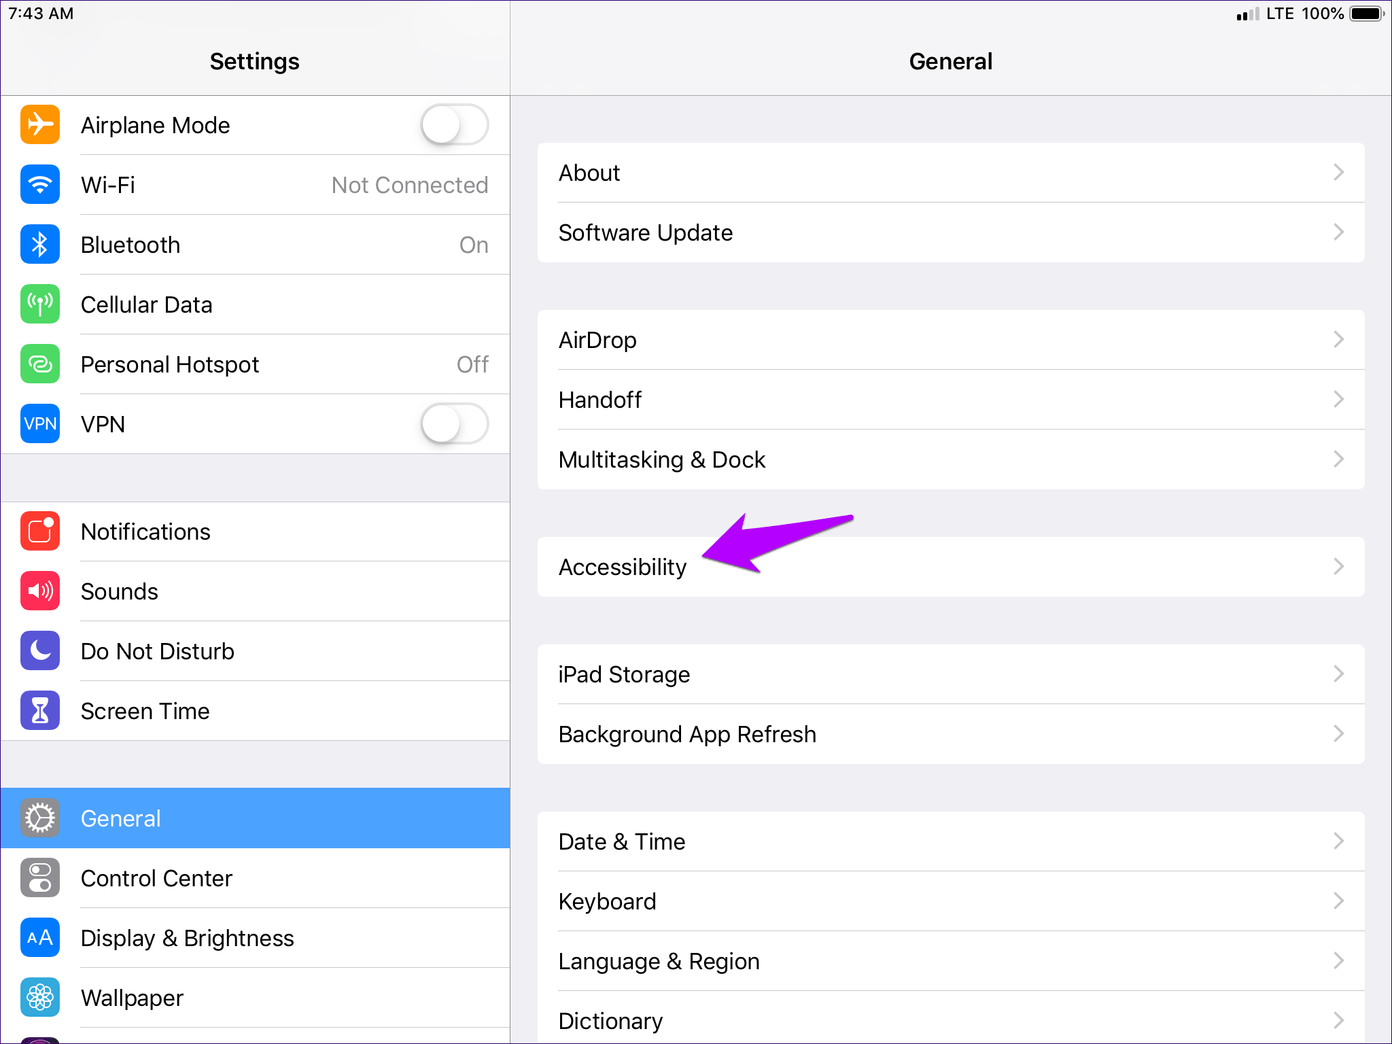Viewport: 1392px width, 1044px height.
Task: Open Software Update
Action: coord(646,233)
